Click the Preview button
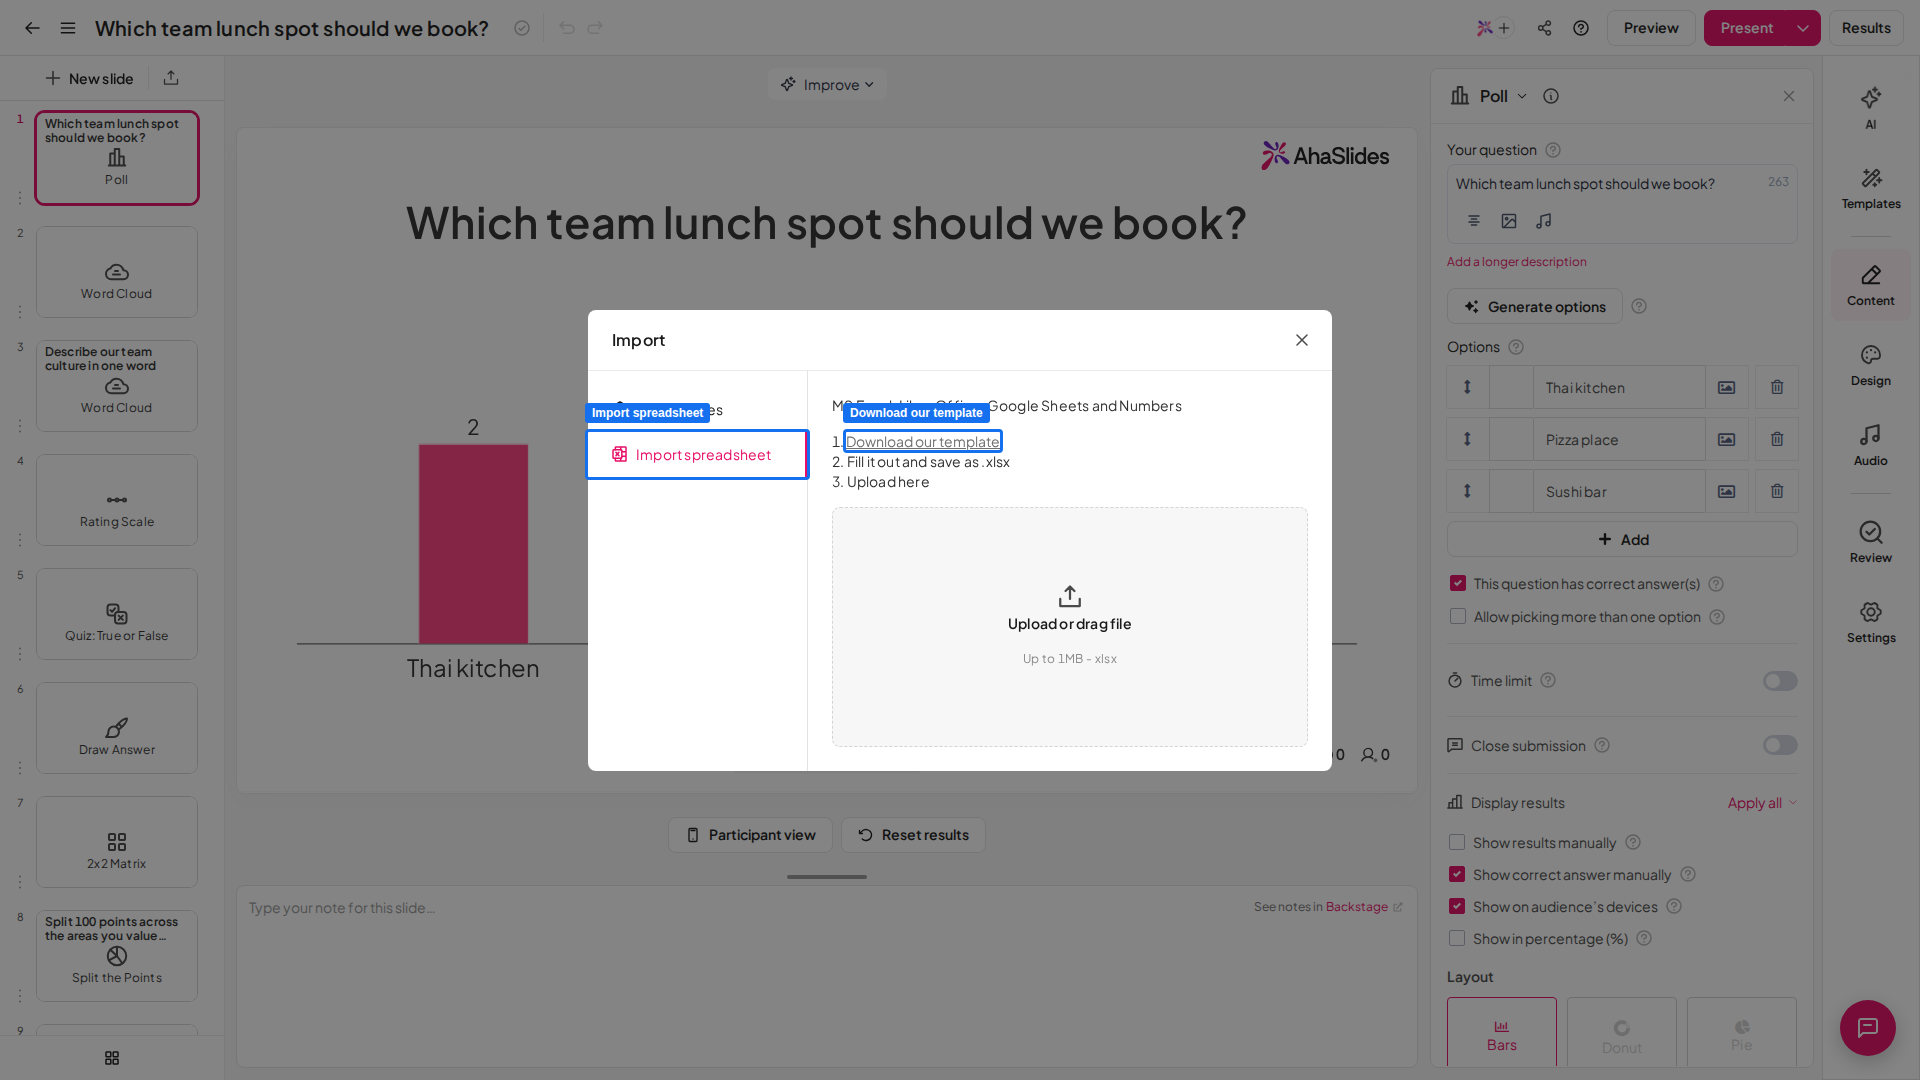 point(1651,28)
